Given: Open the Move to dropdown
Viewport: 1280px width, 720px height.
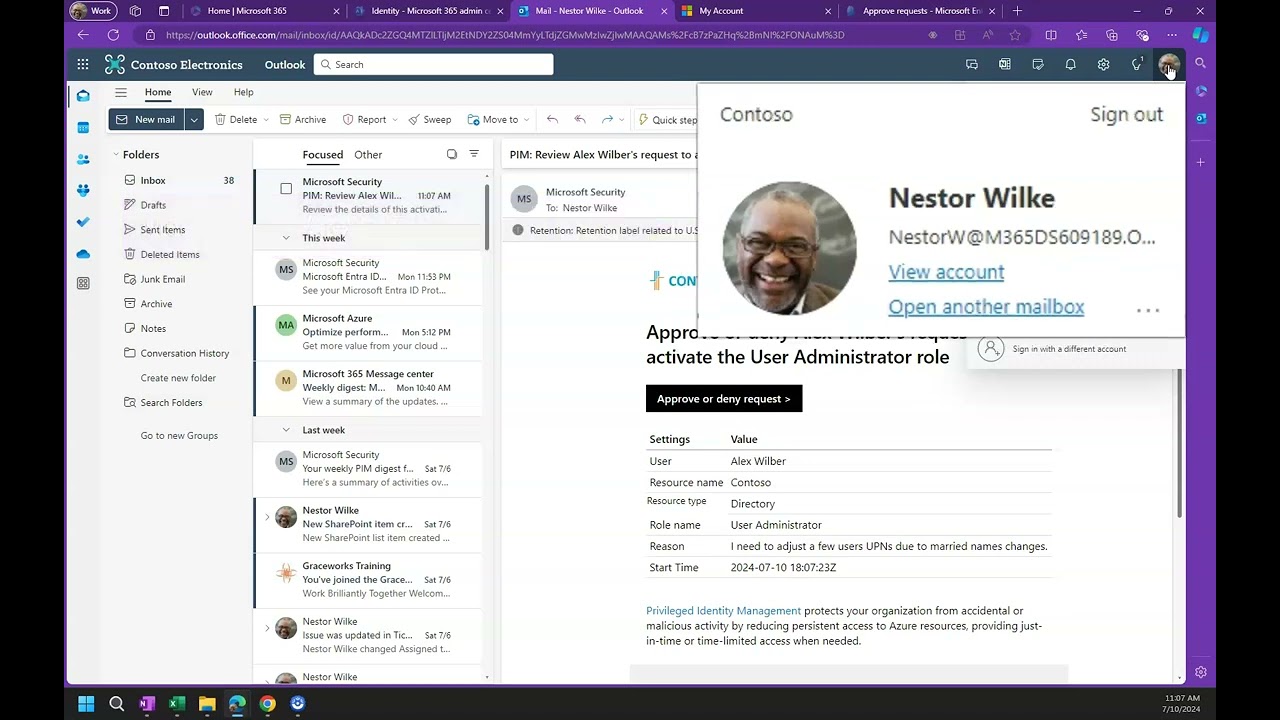Looking at the screenshot, I should (x=499, y=119).
